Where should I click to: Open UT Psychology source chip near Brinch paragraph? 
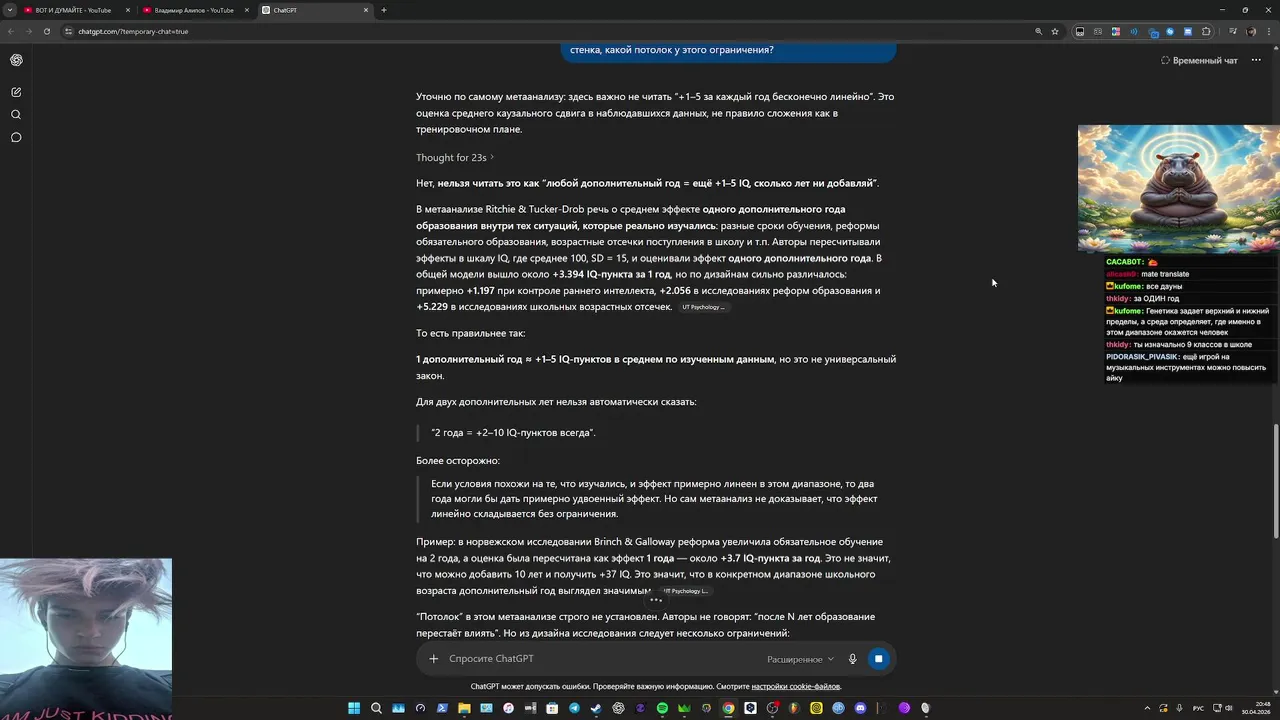[x=685, y=591]
